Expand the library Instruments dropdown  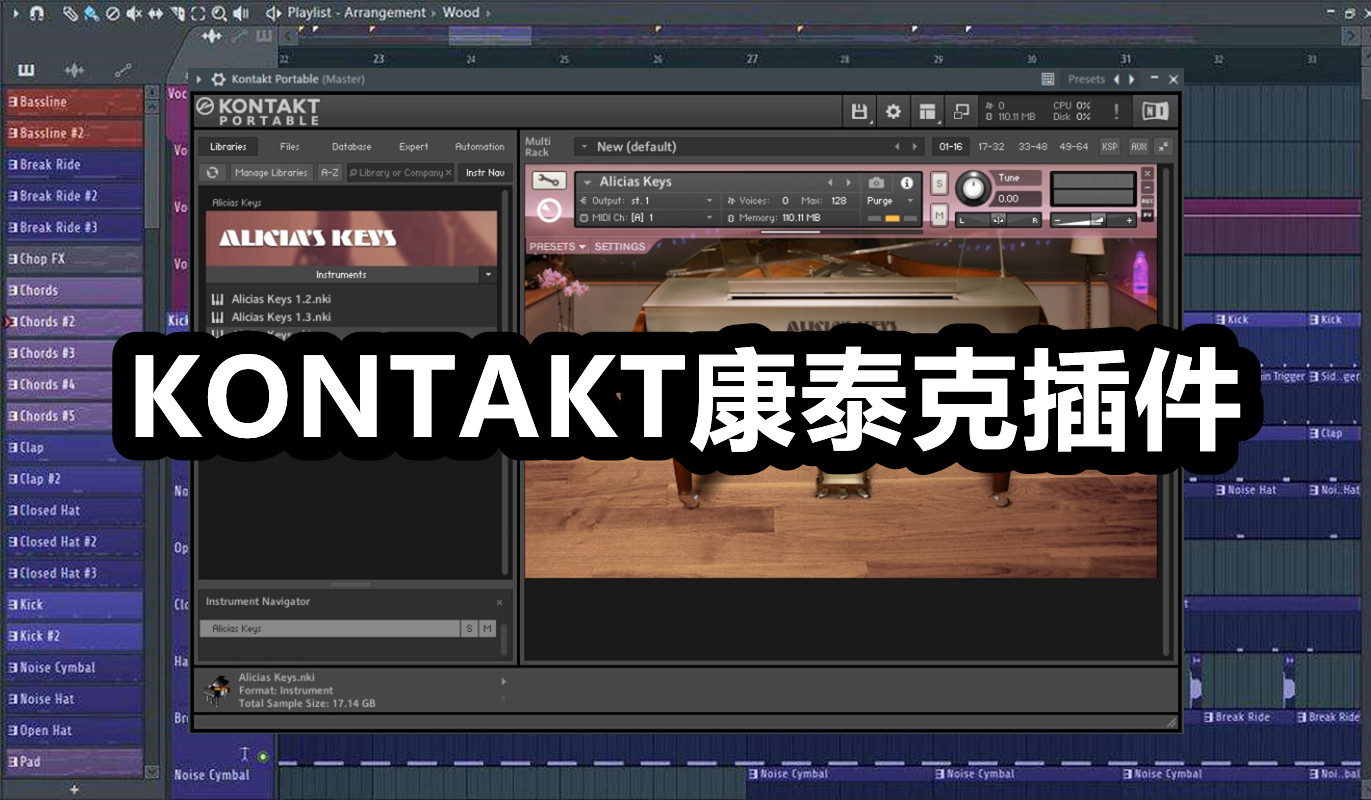488,274
